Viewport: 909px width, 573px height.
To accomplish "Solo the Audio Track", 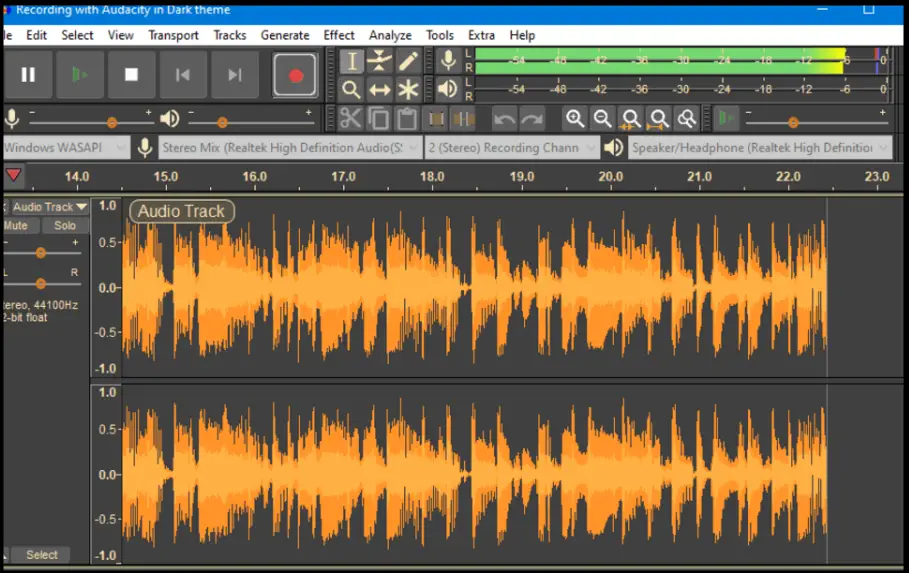I will [x=65, y=226].
